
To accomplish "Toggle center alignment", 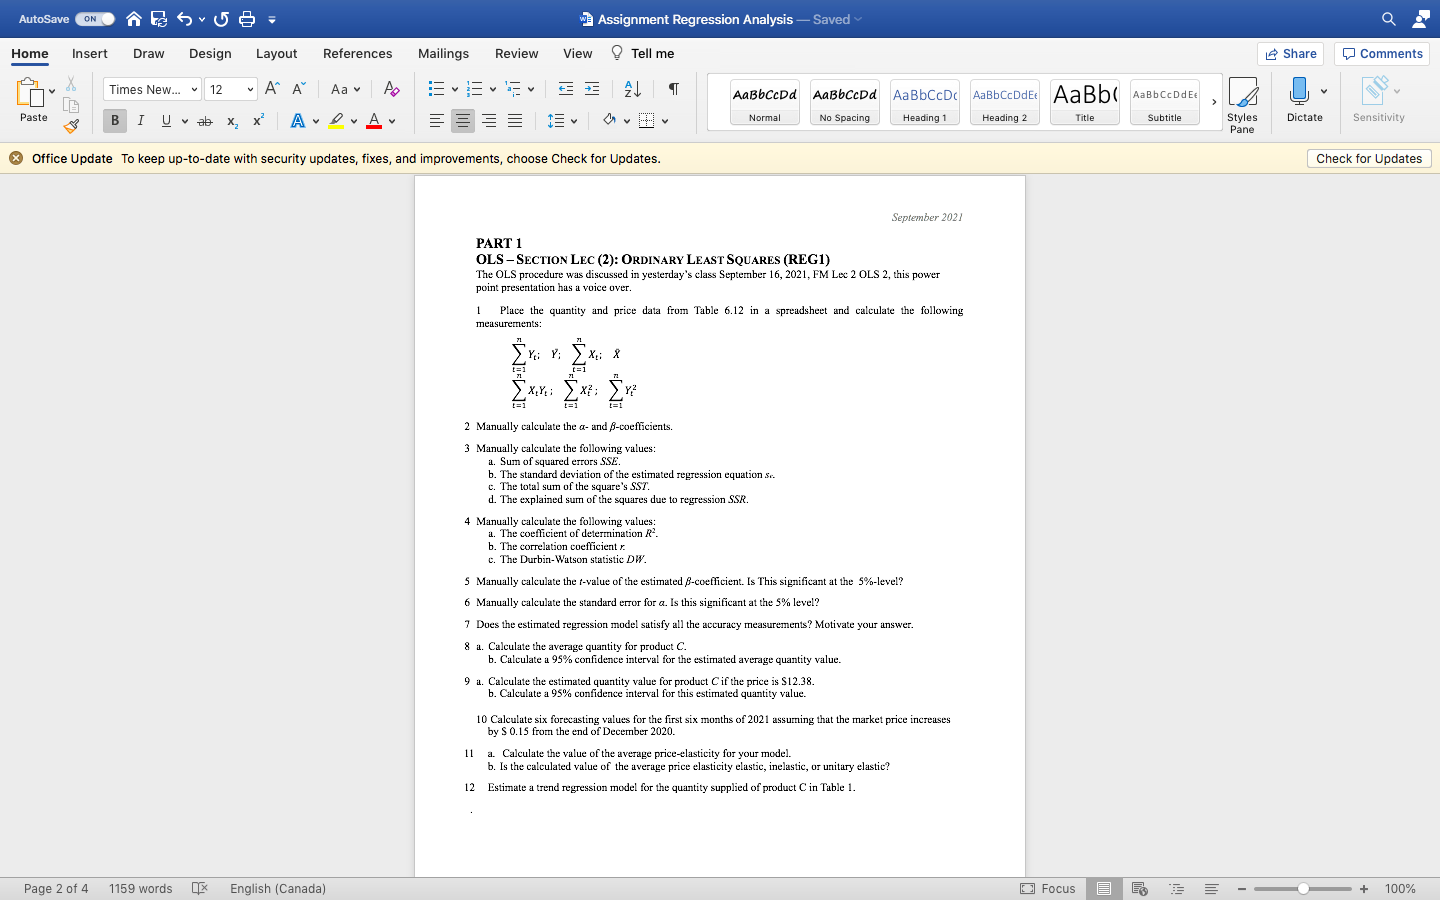I will pos(463,121).
